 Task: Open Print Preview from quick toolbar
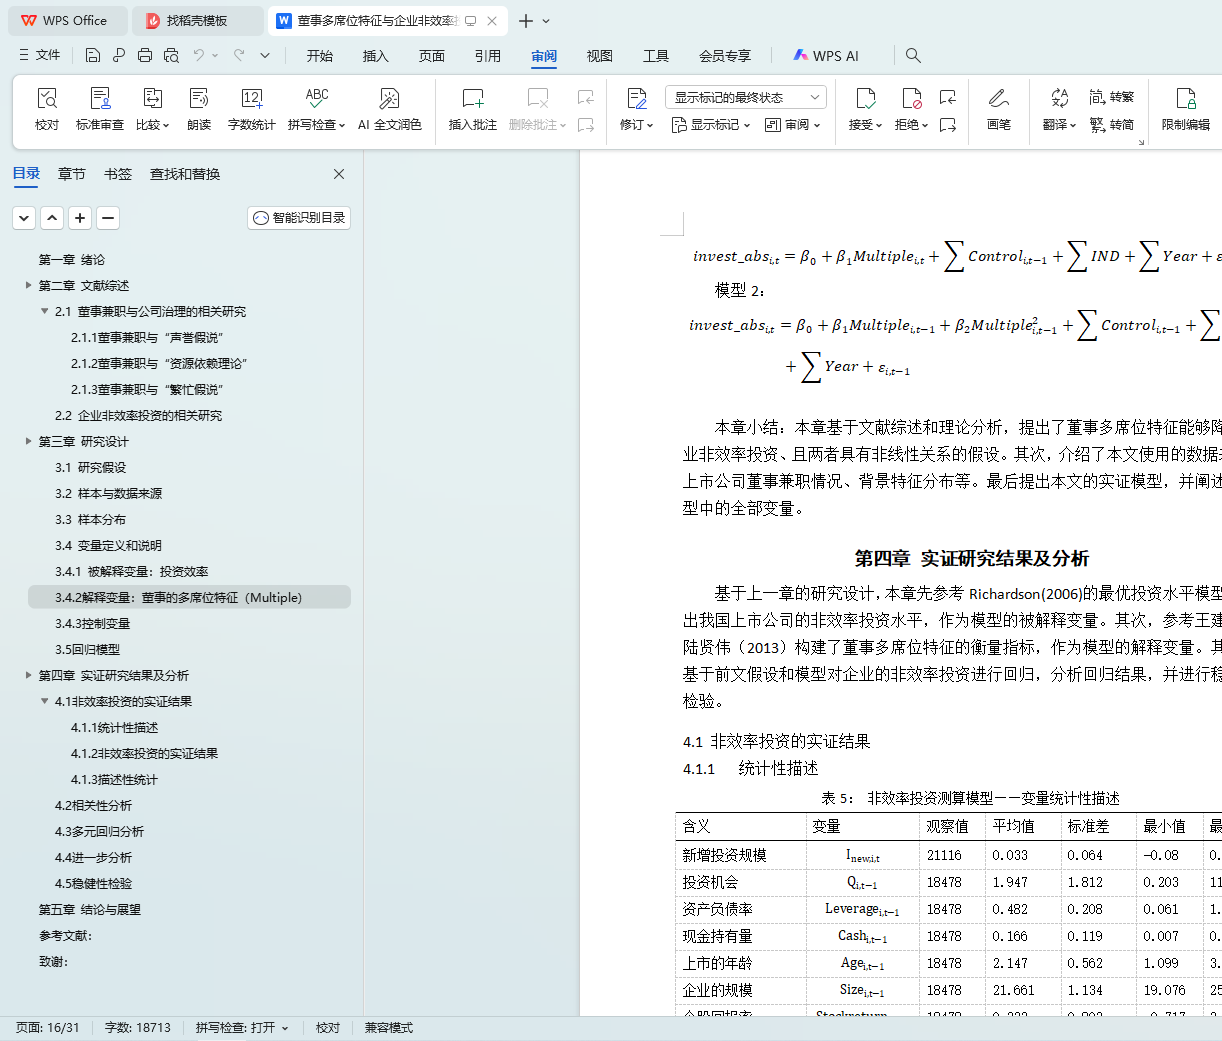click(171, 55)
